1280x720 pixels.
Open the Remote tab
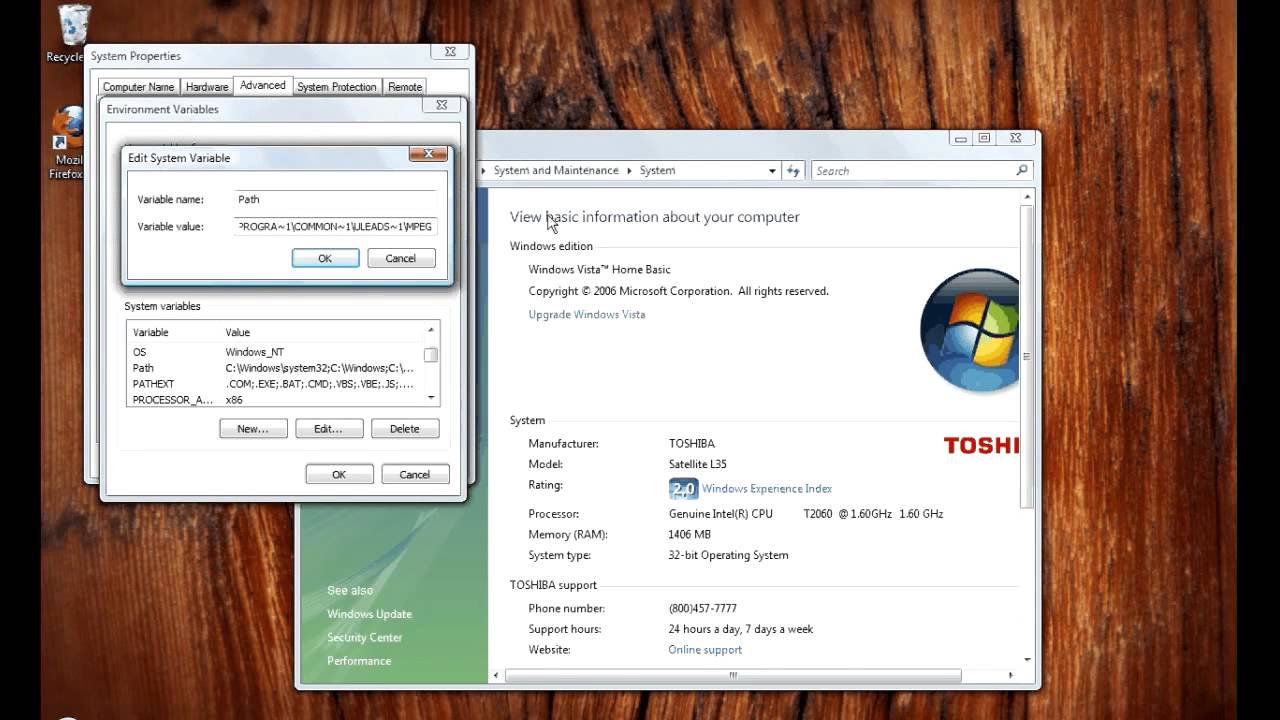(405, 87)
